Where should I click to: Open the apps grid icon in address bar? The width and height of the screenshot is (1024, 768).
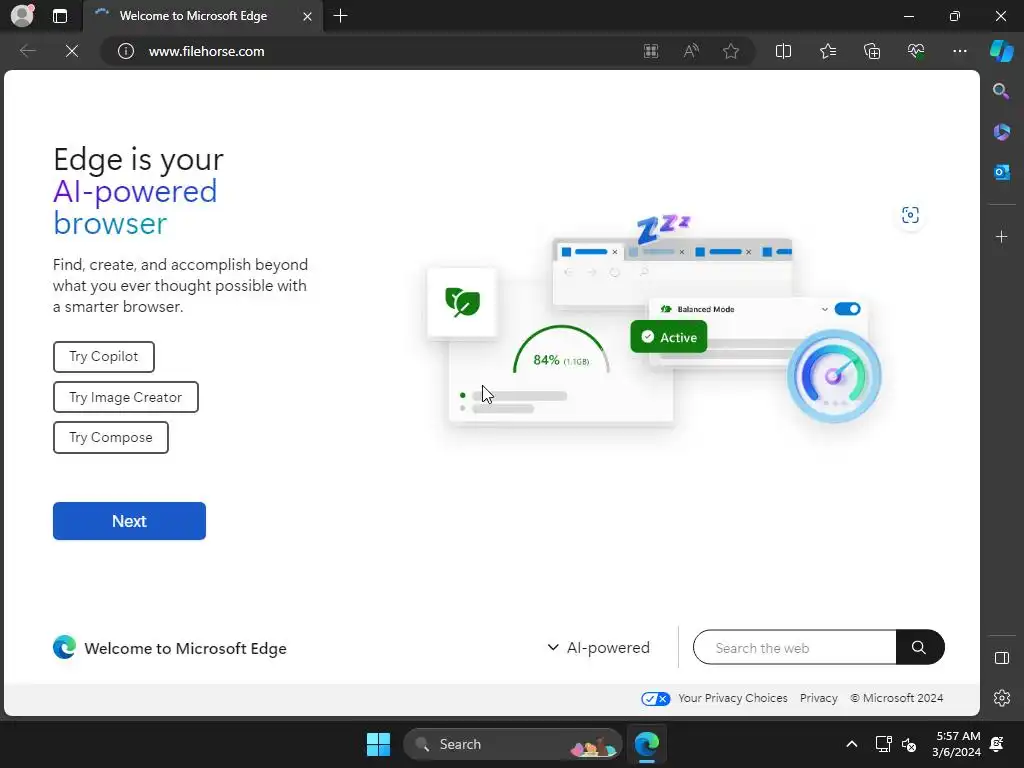(651, 51)
